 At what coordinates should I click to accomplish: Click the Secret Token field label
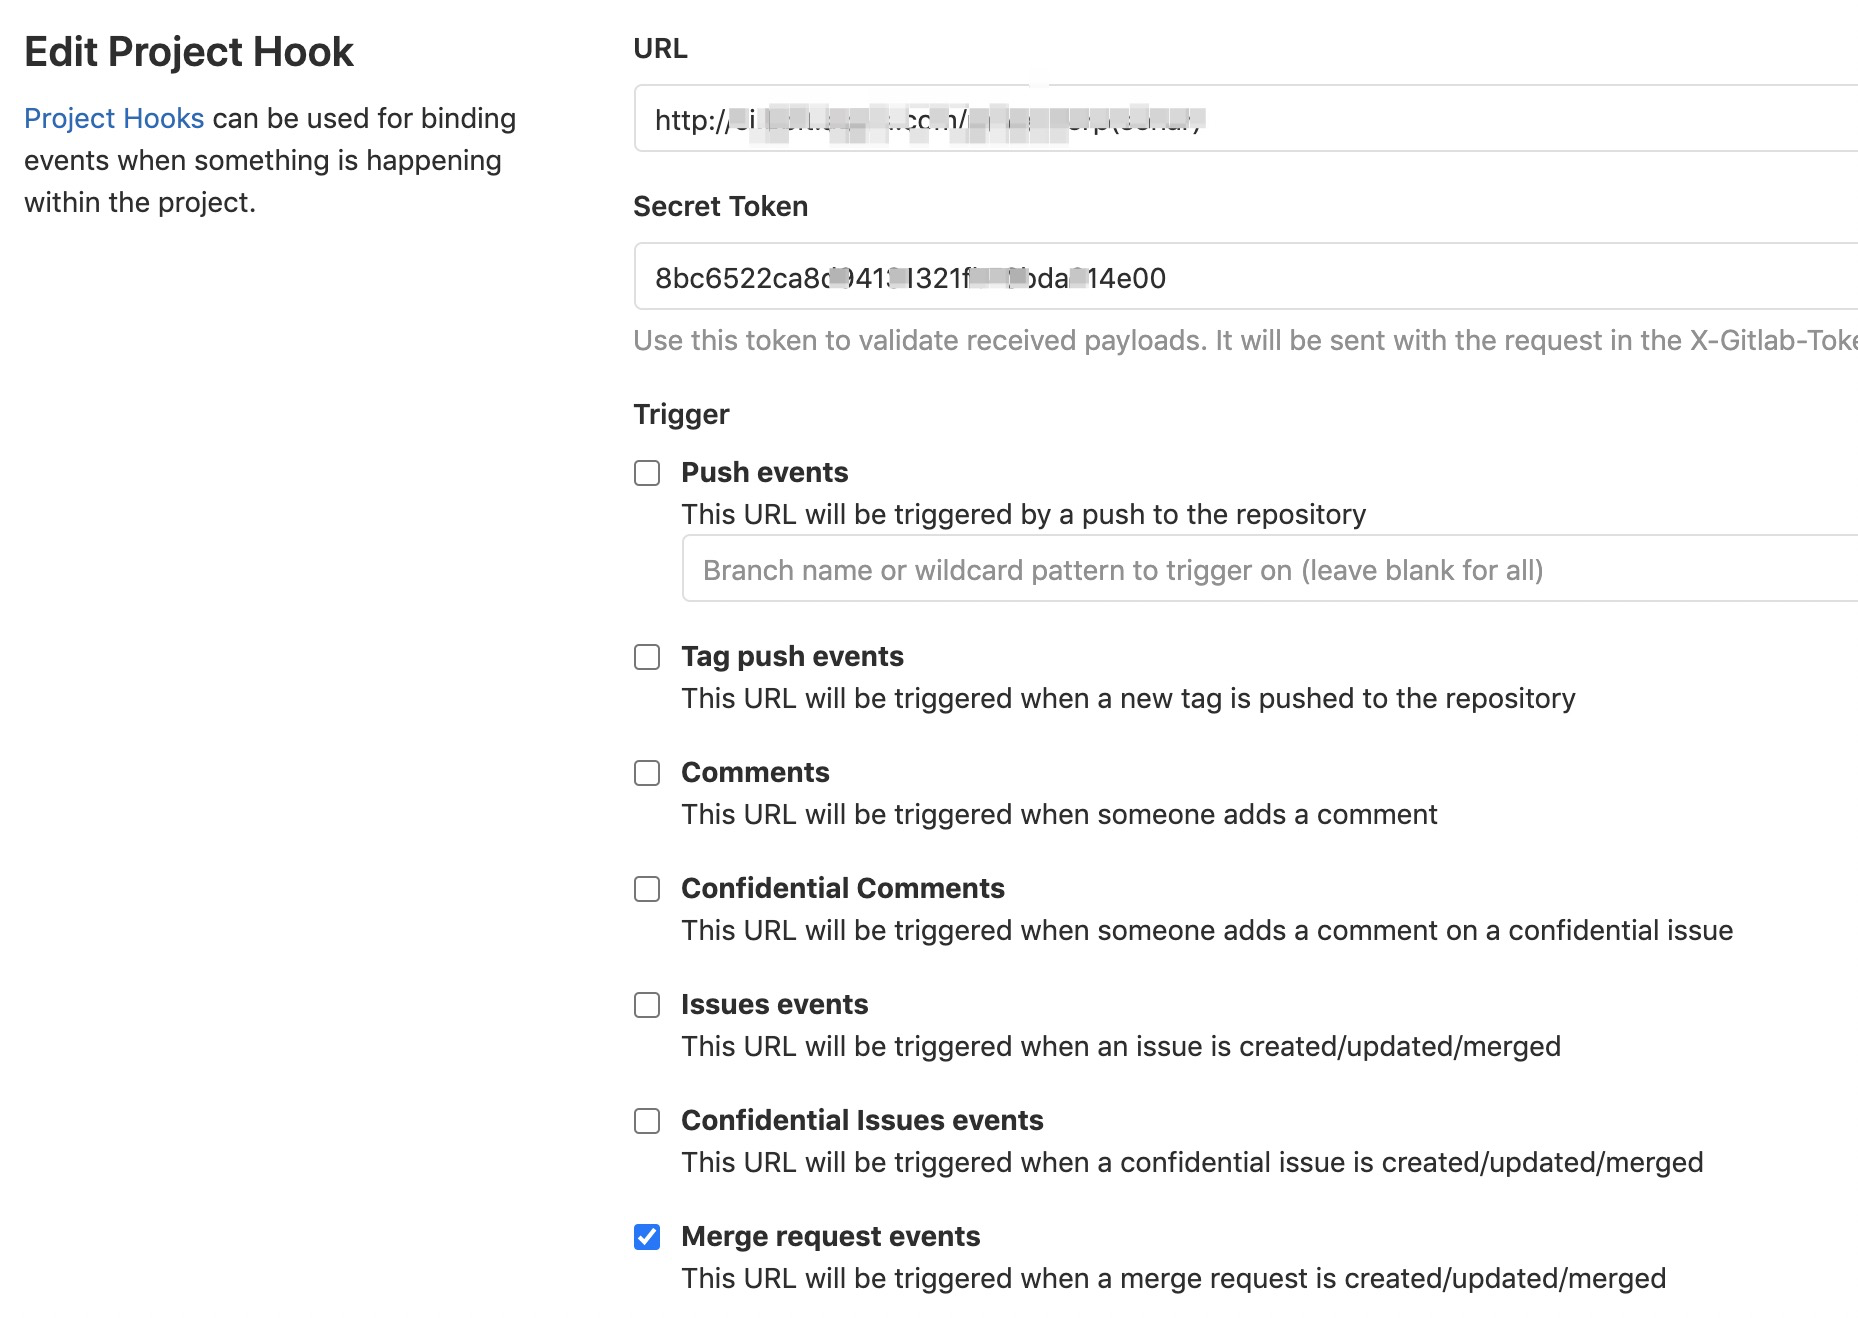coord(720,206)
